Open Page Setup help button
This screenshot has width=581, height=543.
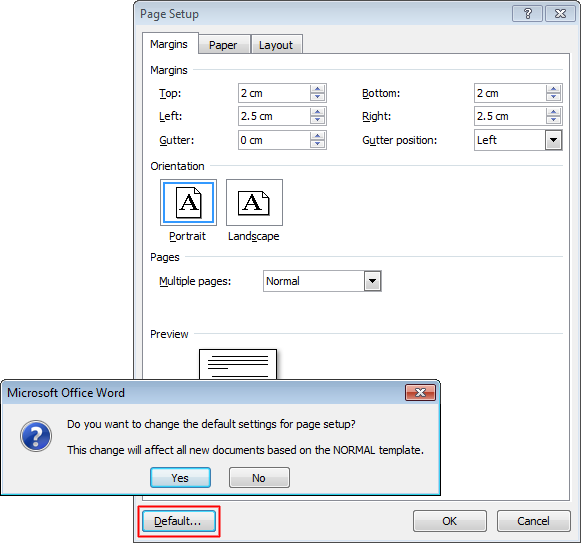pos(527,14)
